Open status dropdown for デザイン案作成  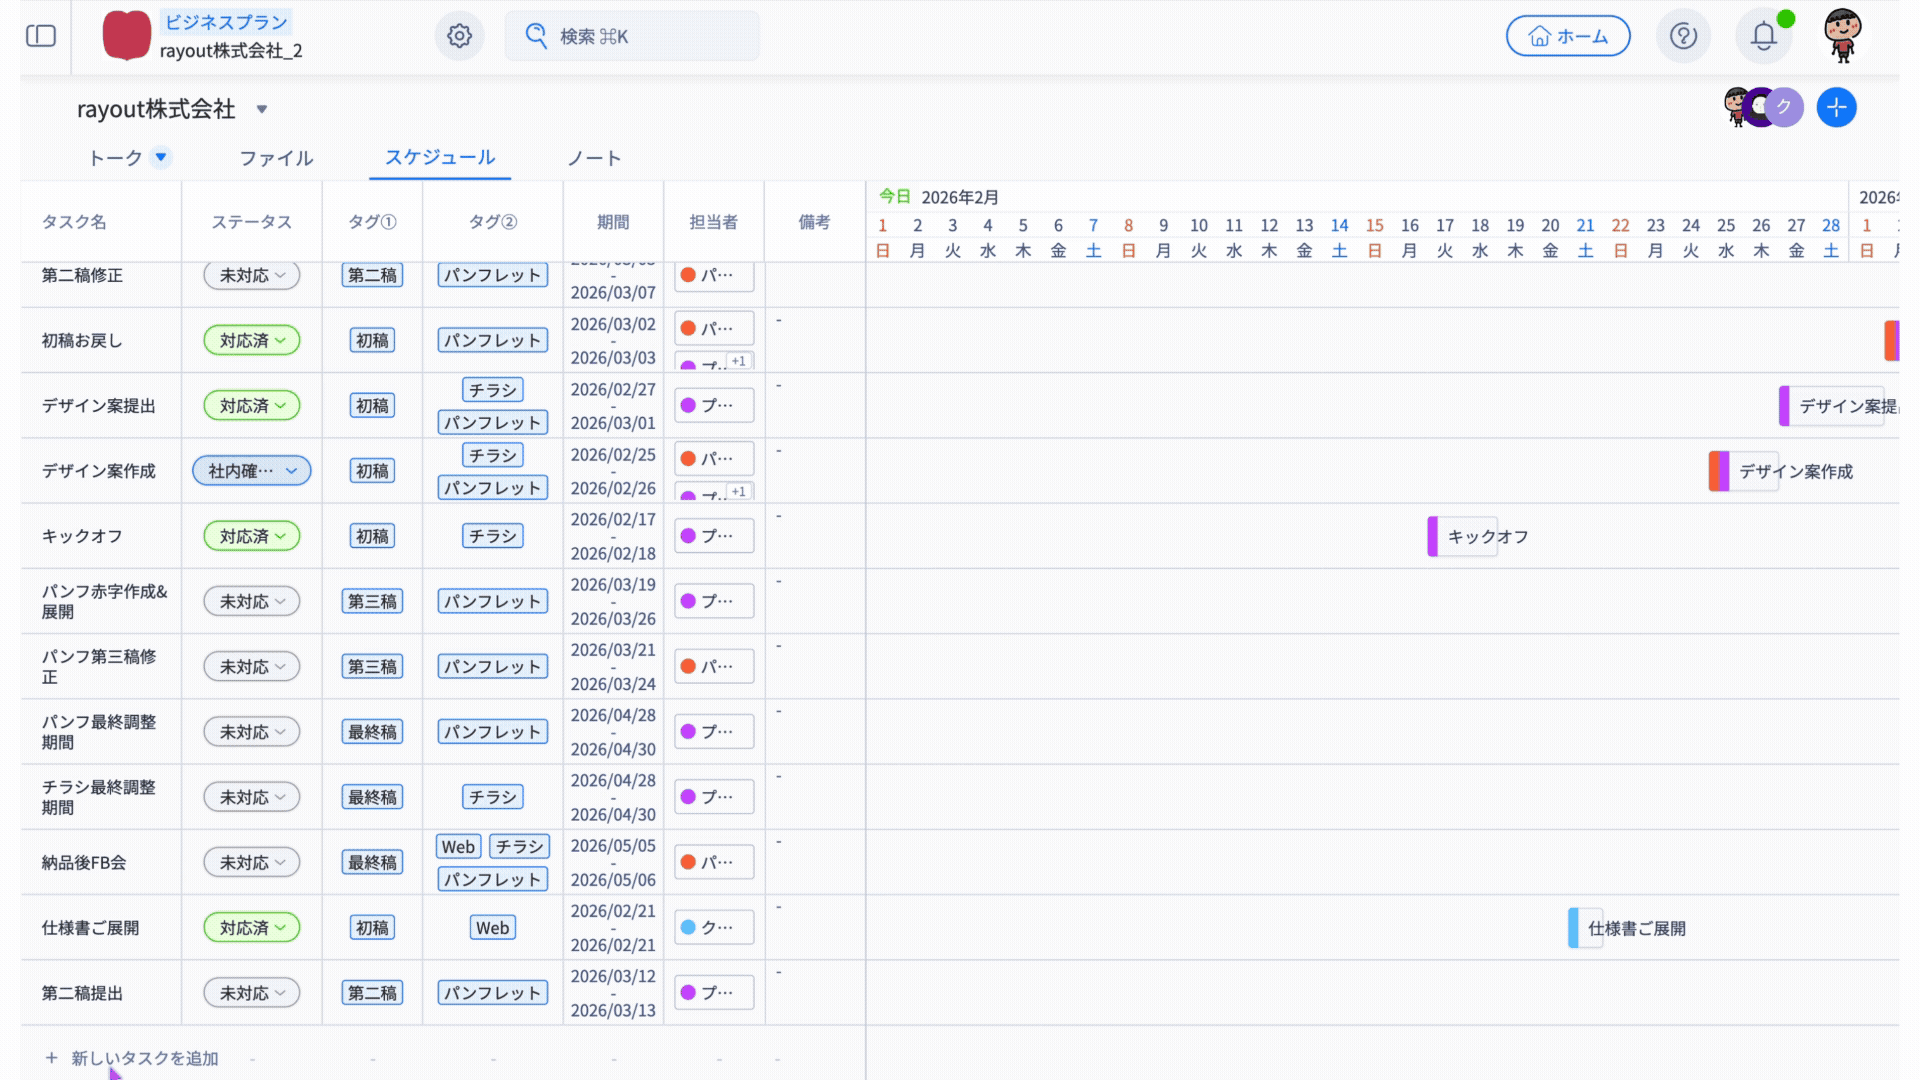(252, 471)
